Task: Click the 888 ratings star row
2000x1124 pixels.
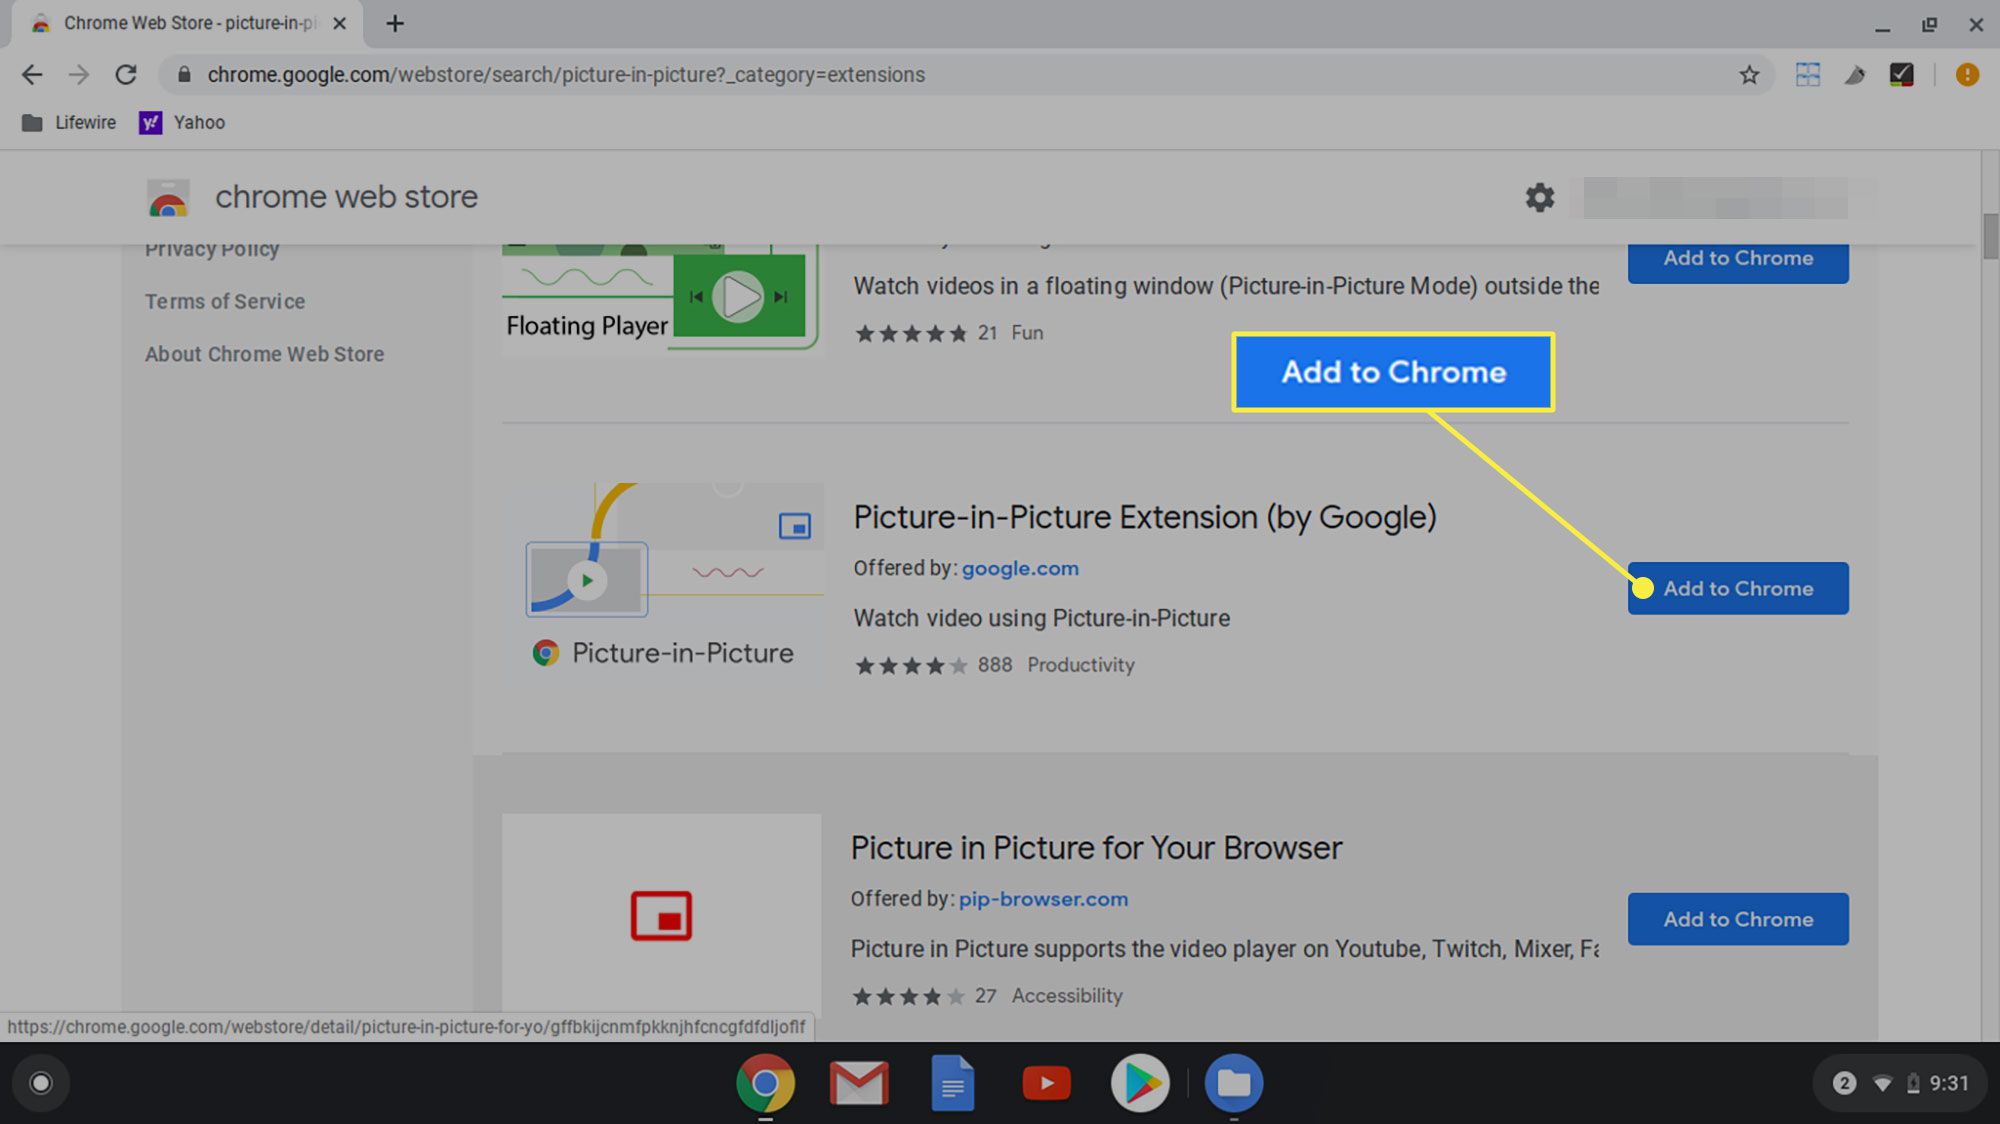Action: pyautogui.click(x=911, y=666)
